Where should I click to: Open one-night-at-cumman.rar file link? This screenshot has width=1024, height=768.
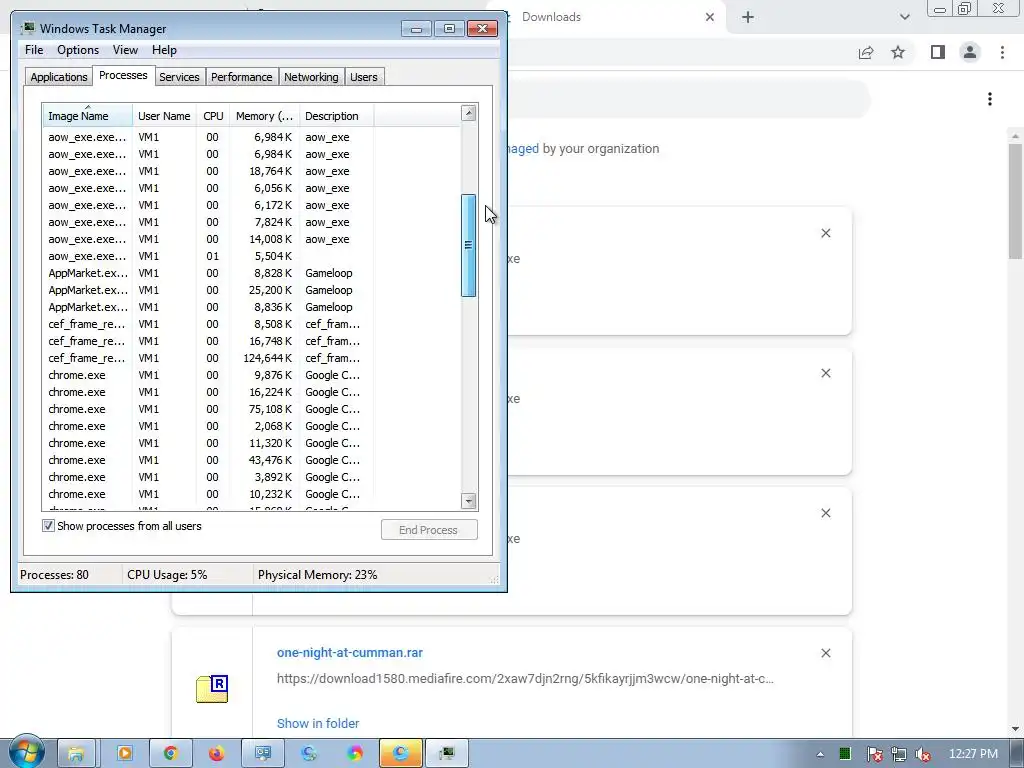[x=349, y=652]
